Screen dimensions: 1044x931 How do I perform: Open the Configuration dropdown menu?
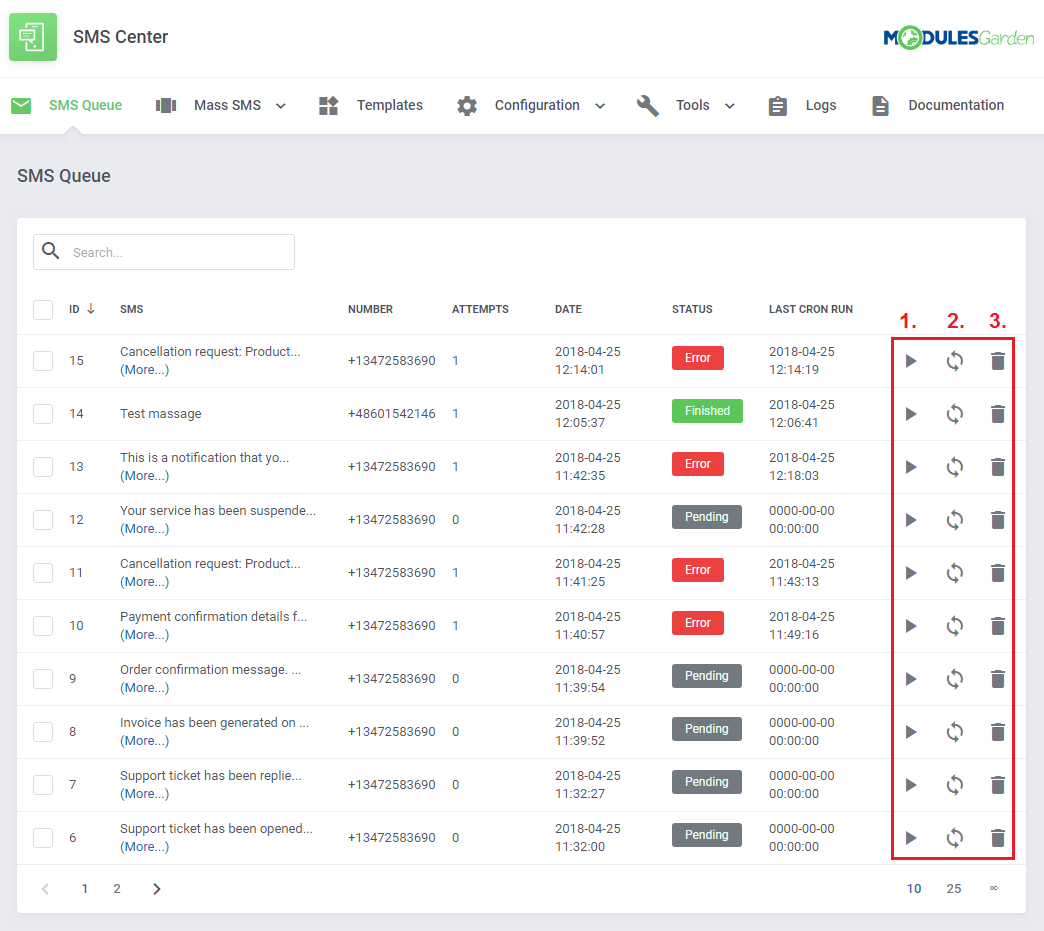point(531,105)
